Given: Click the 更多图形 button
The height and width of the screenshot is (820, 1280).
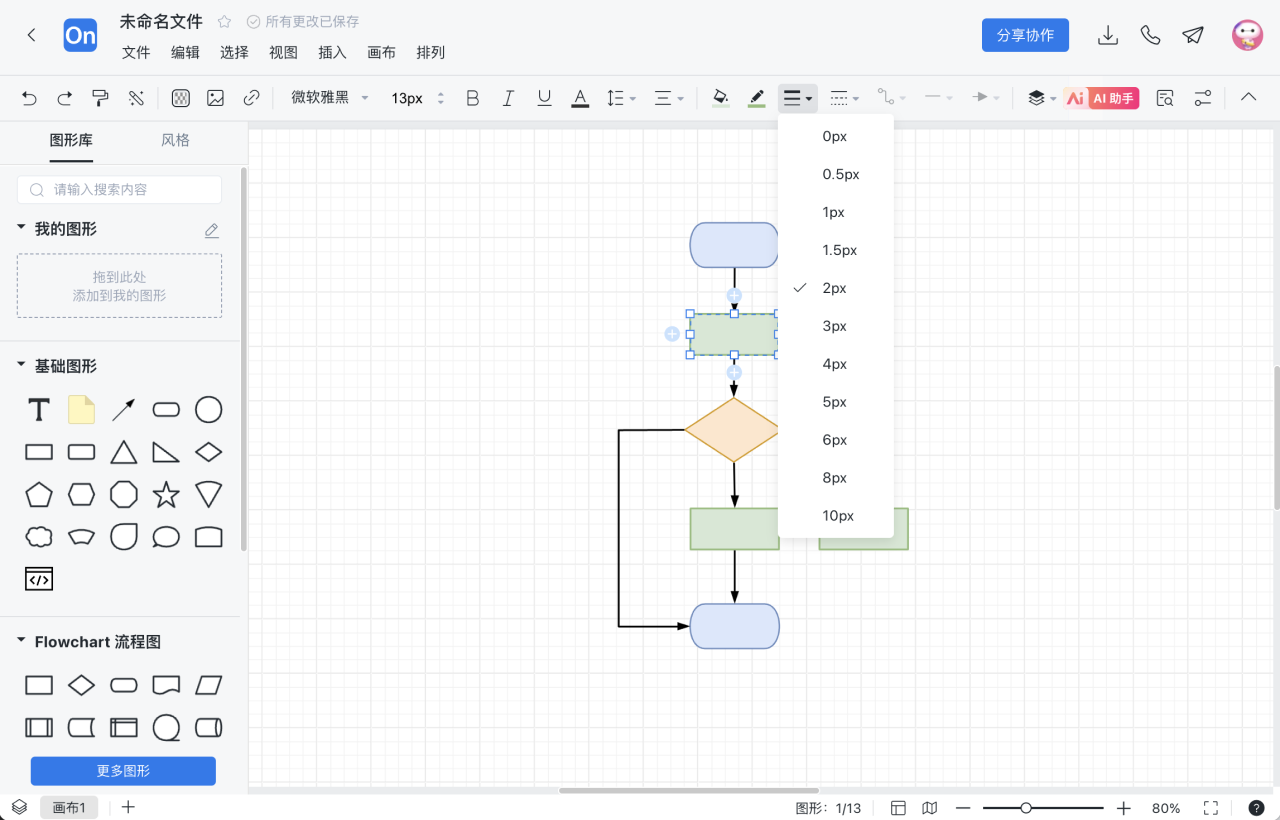Looking at the screenshot, I should click(123, 771).
